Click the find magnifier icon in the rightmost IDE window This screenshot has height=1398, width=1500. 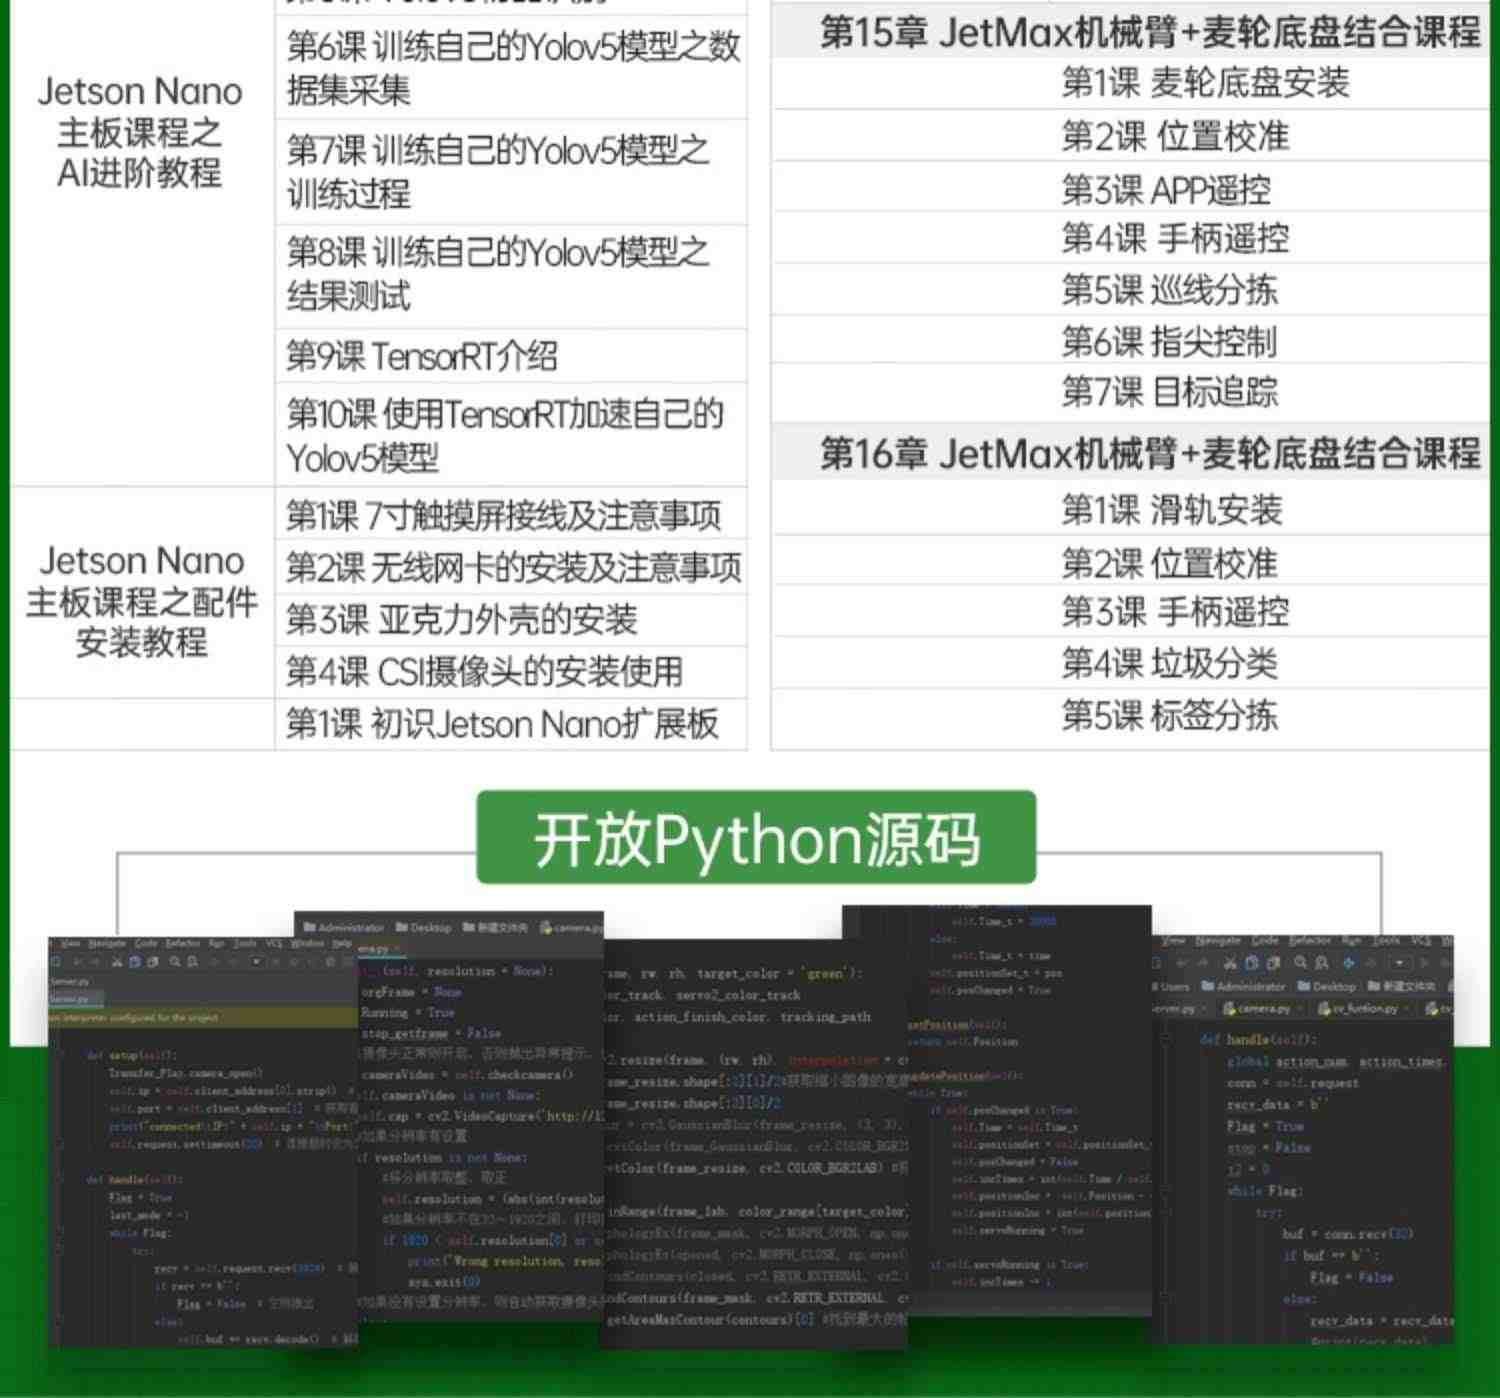pyautogui.click(x=1299, y=963)
